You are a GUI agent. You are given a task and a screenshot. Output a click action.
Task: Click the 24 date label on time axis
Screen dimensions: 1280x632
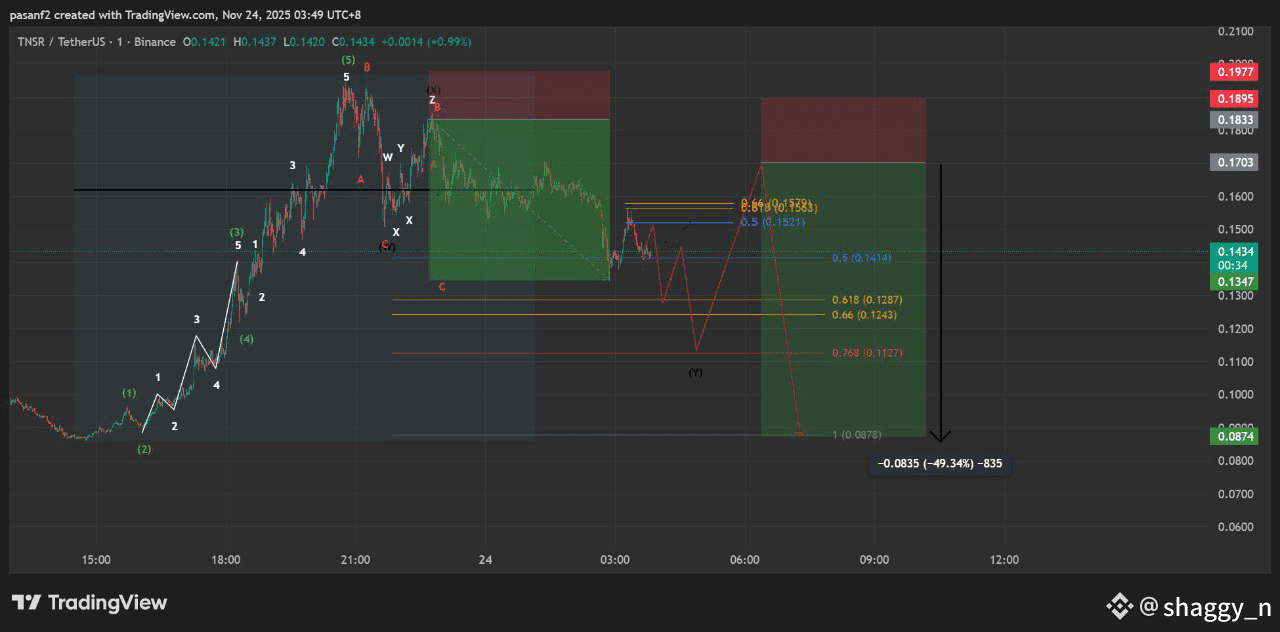[485, 560]
